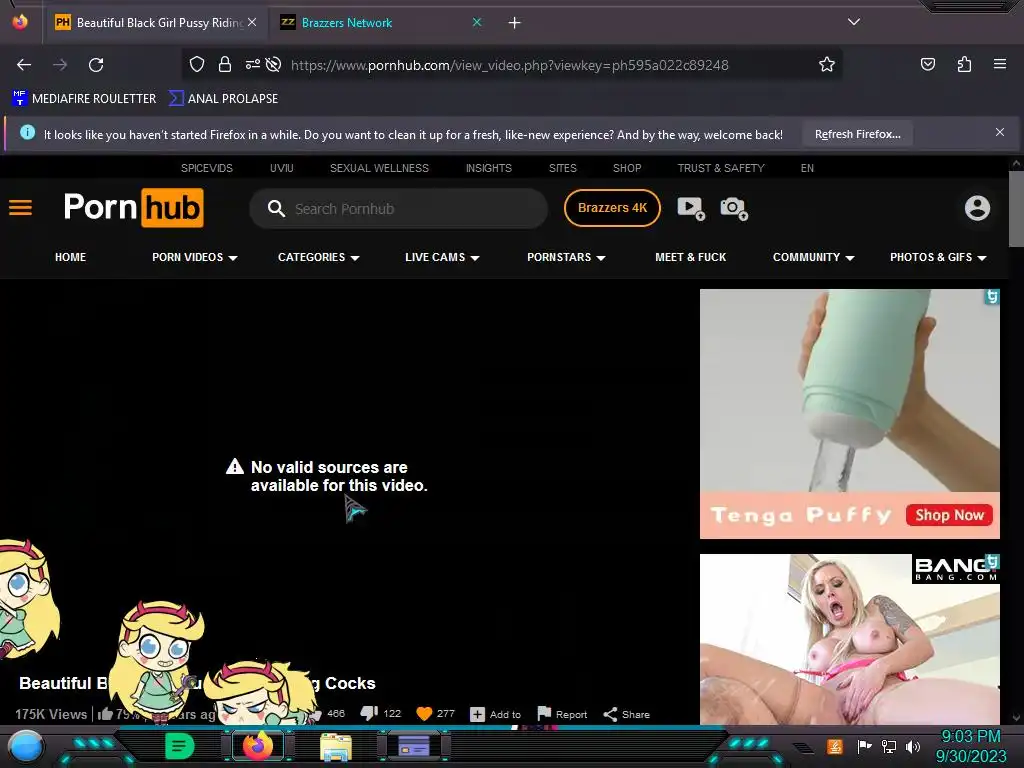Viewport: 1024px width, 768px height.
Task: Click the Firefox icon in the taskbar
Action: tap(258, 746)
